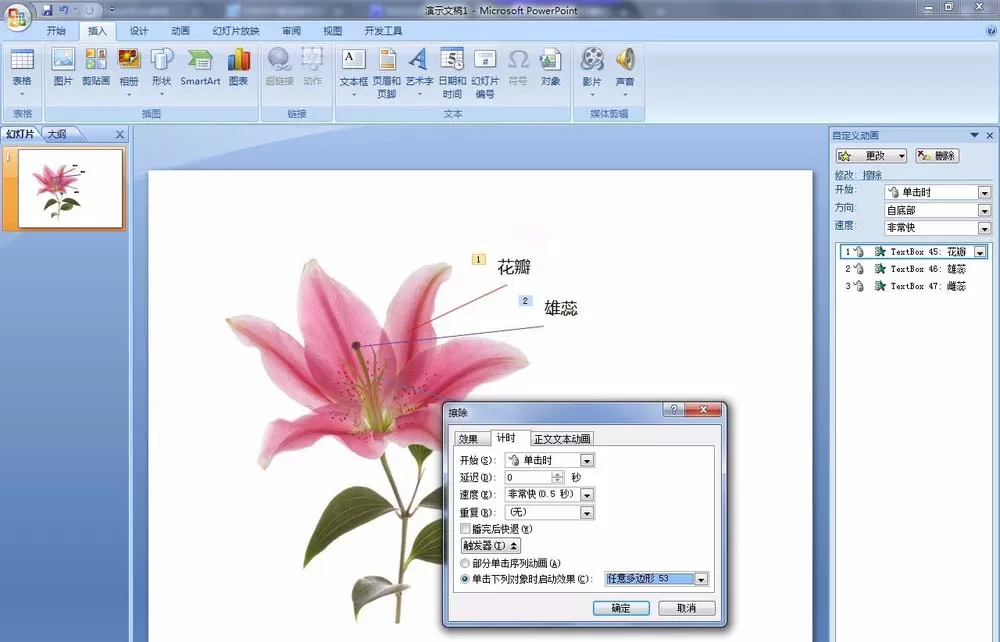
Task: Select animation item TextBox 46: 雄蕊
Action: [x=913, y=269]
